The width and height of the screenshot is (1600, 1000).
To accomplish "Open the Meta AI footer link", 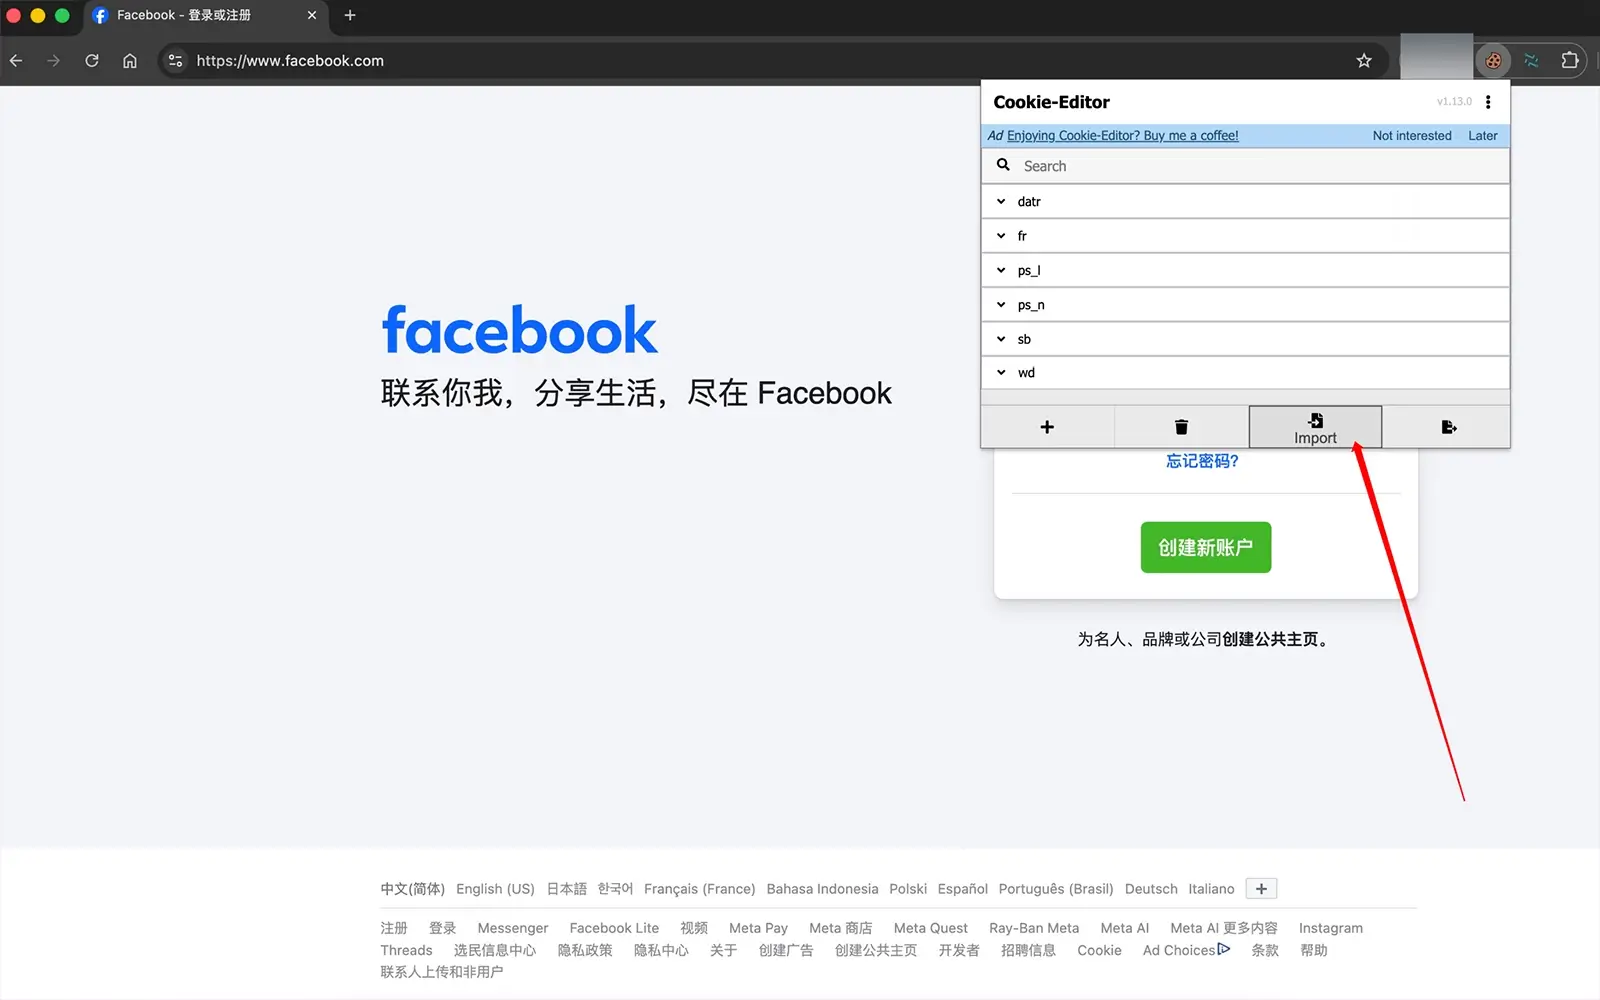I will pyautogui.click(x=1124, y=928).
